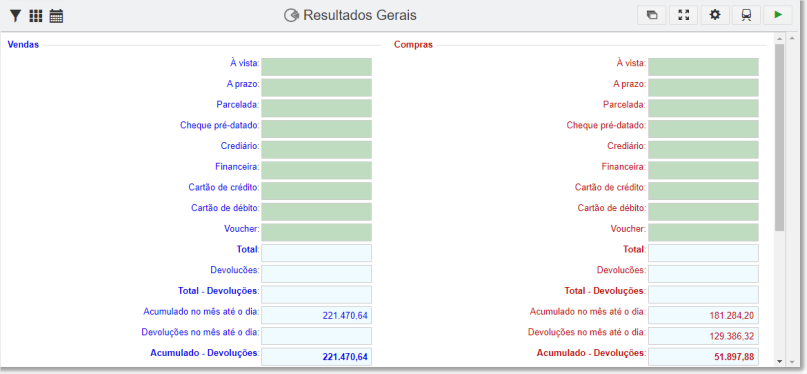Click the Resultados Gerais title

[x=360, y=15]
